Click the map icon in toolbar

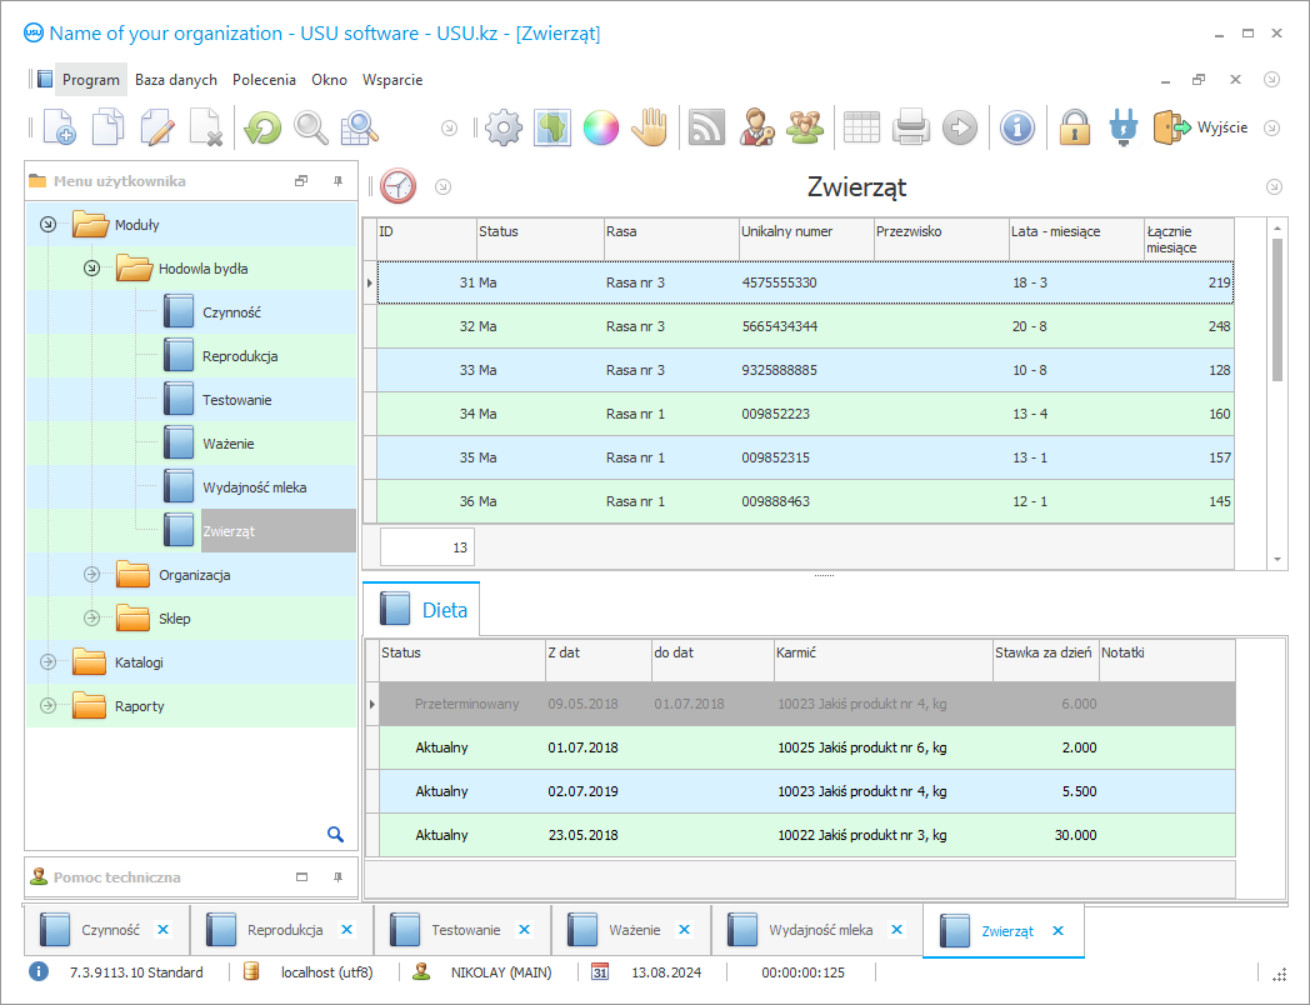[552, 128]
